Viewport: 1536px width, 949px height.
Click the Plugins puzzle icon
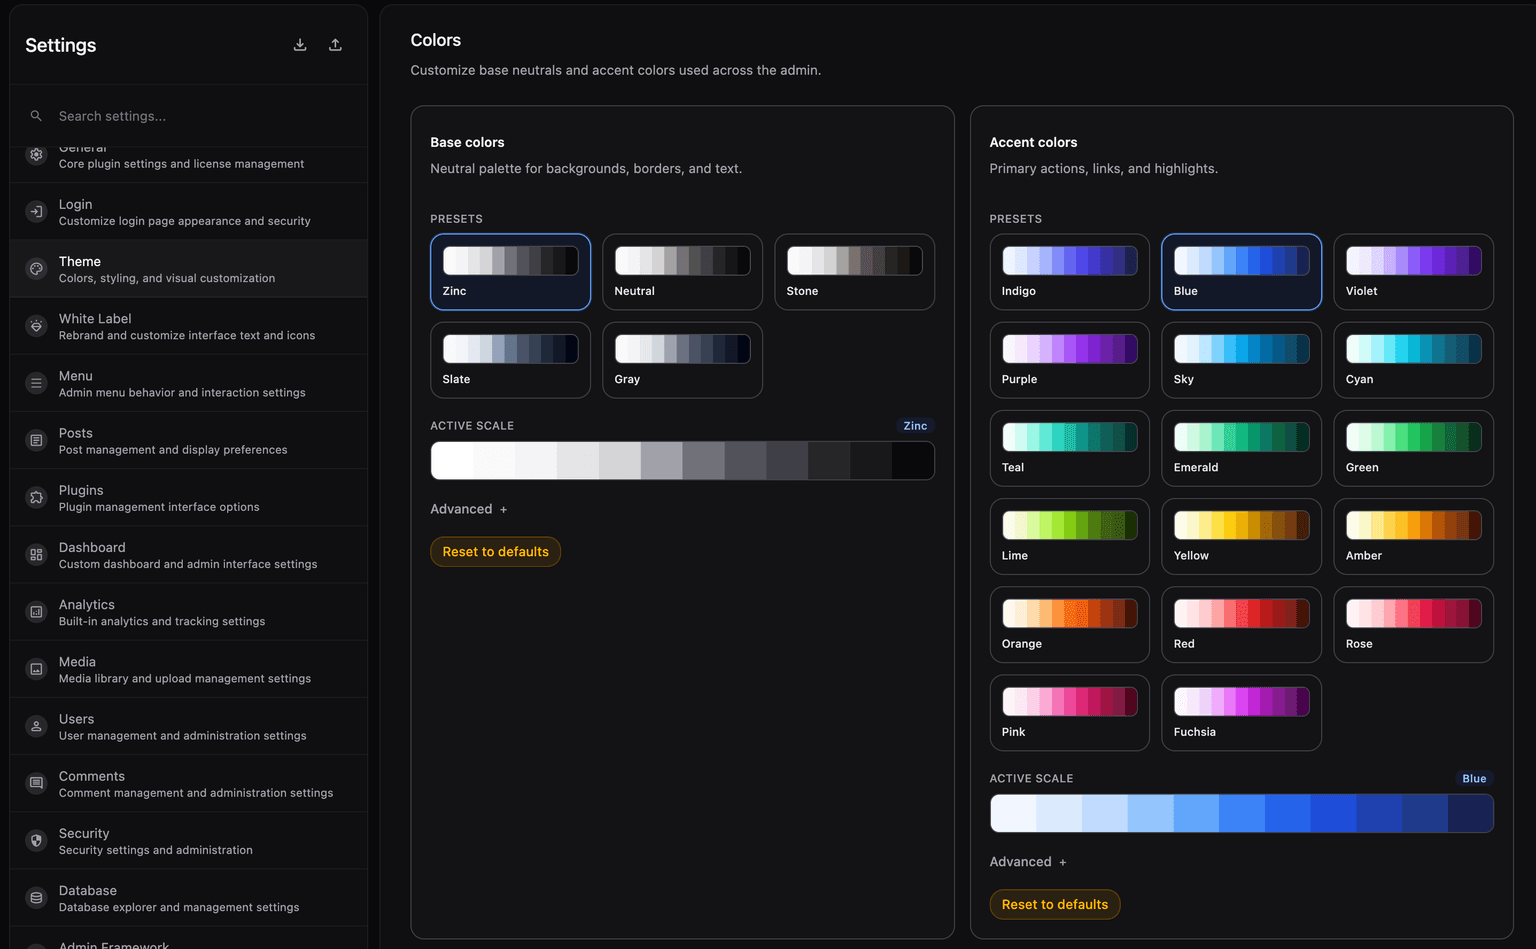tap(36, 497)
